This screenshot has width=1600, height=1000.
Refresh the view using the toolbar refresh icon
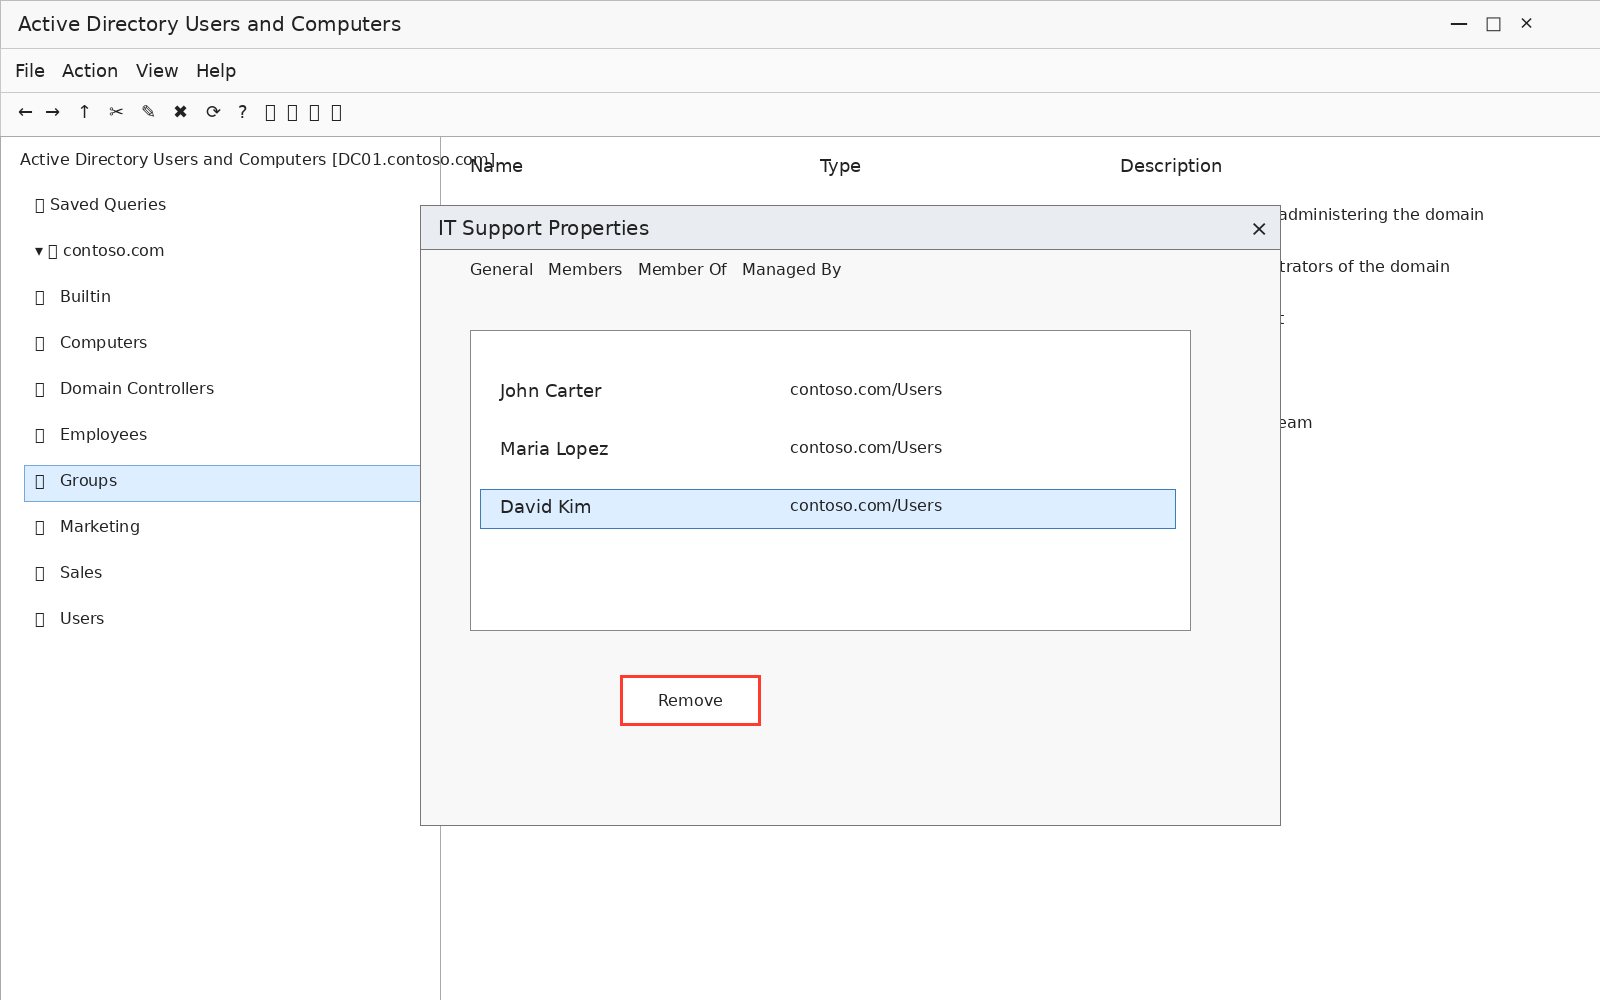click(x=213, y=112)
